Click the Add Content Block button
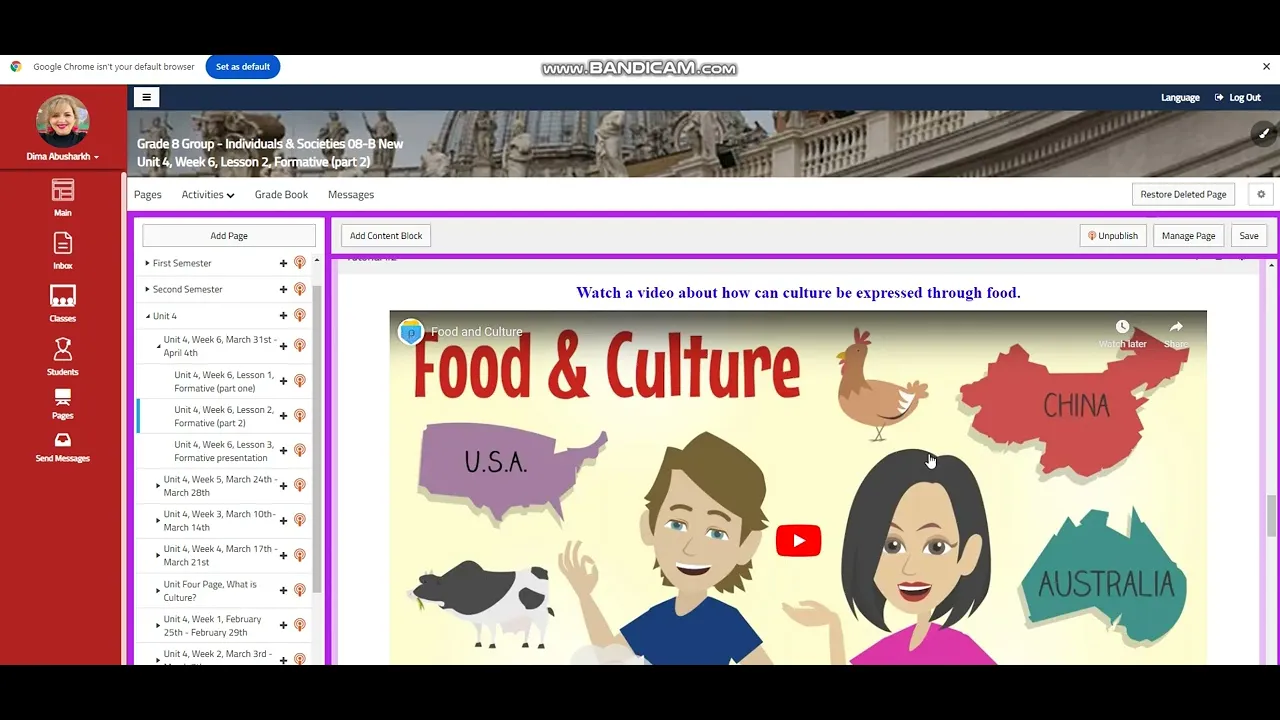The image size is (1280, 720). pos(386,236)
